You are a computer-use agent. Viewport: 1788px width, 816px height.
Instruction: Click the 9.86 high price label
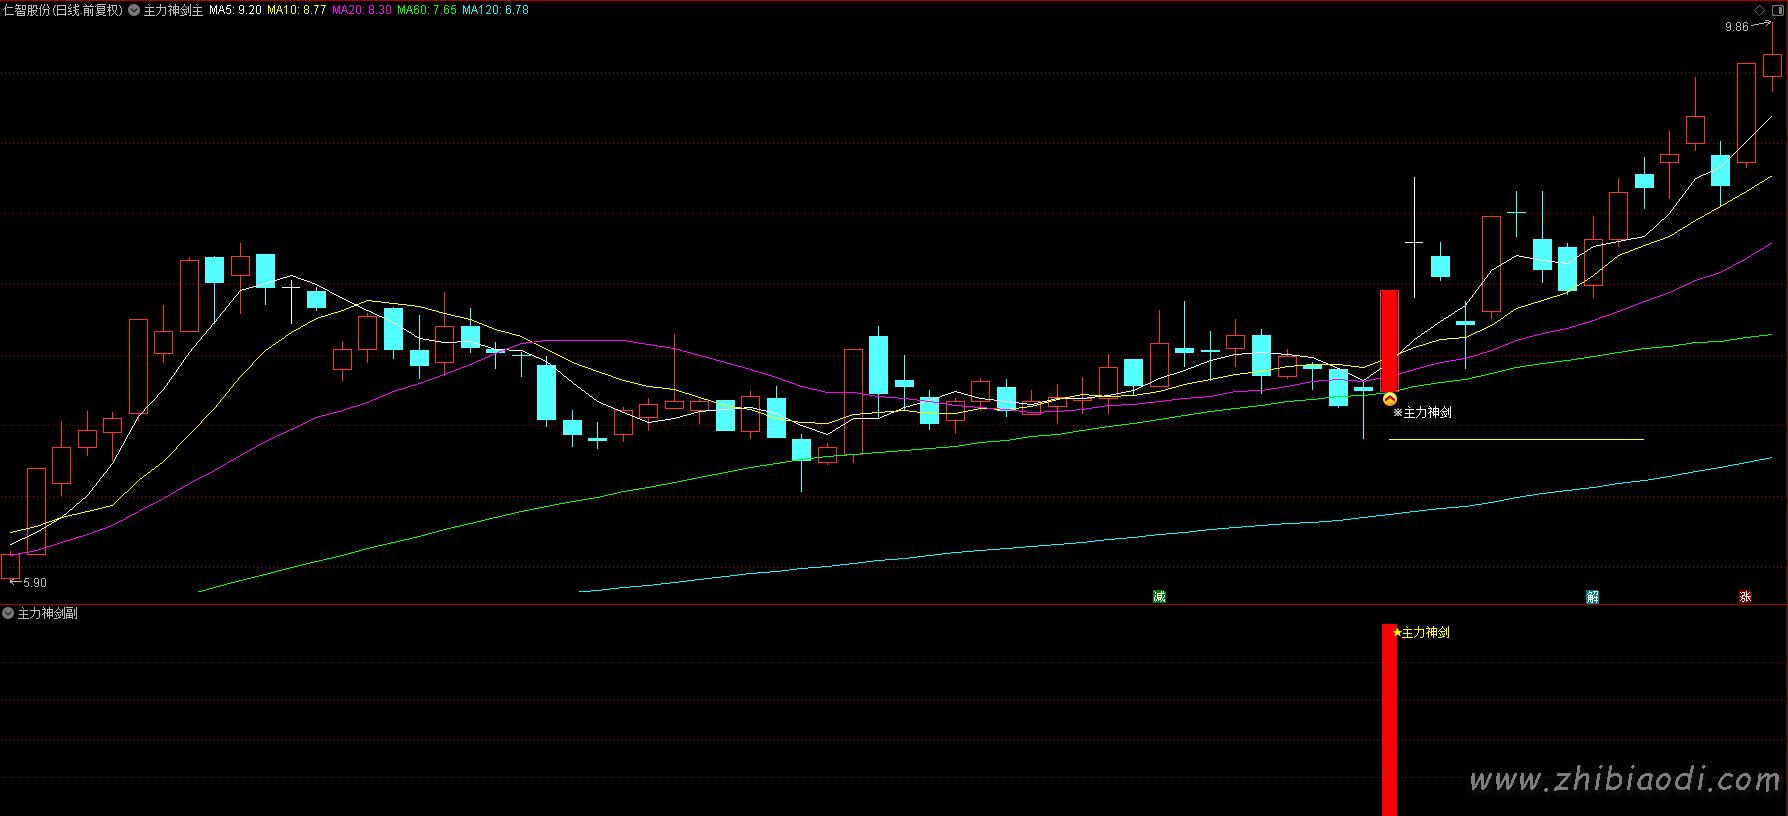point(1736,27)
